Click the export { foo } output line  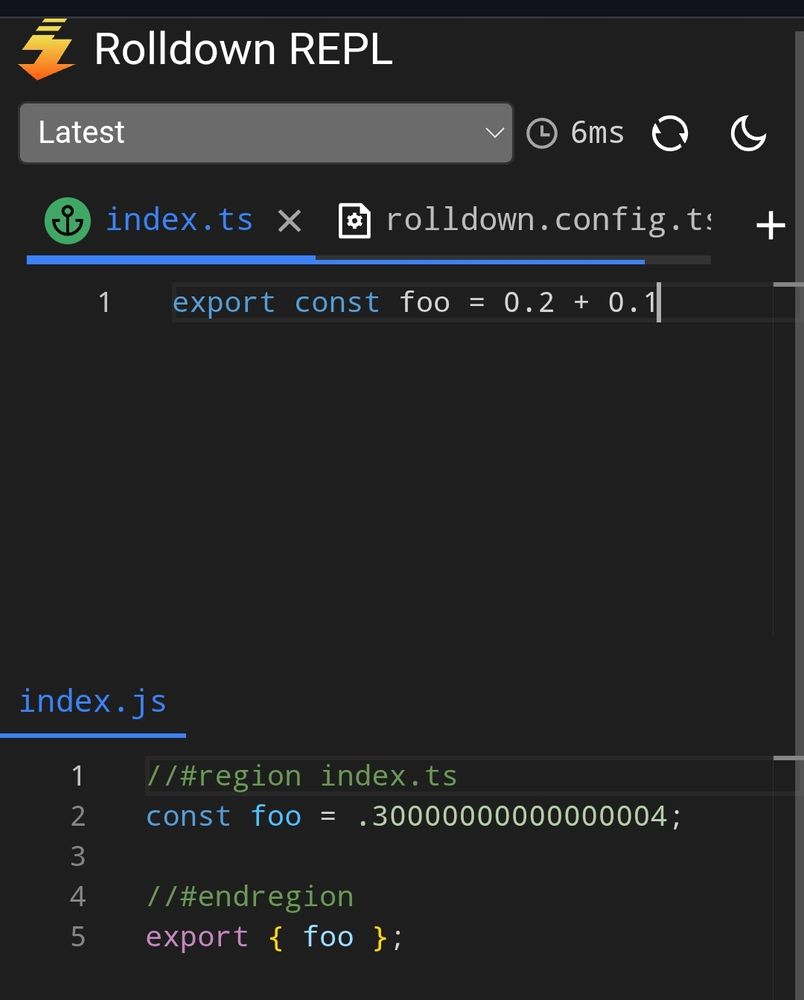click(274, 937)
